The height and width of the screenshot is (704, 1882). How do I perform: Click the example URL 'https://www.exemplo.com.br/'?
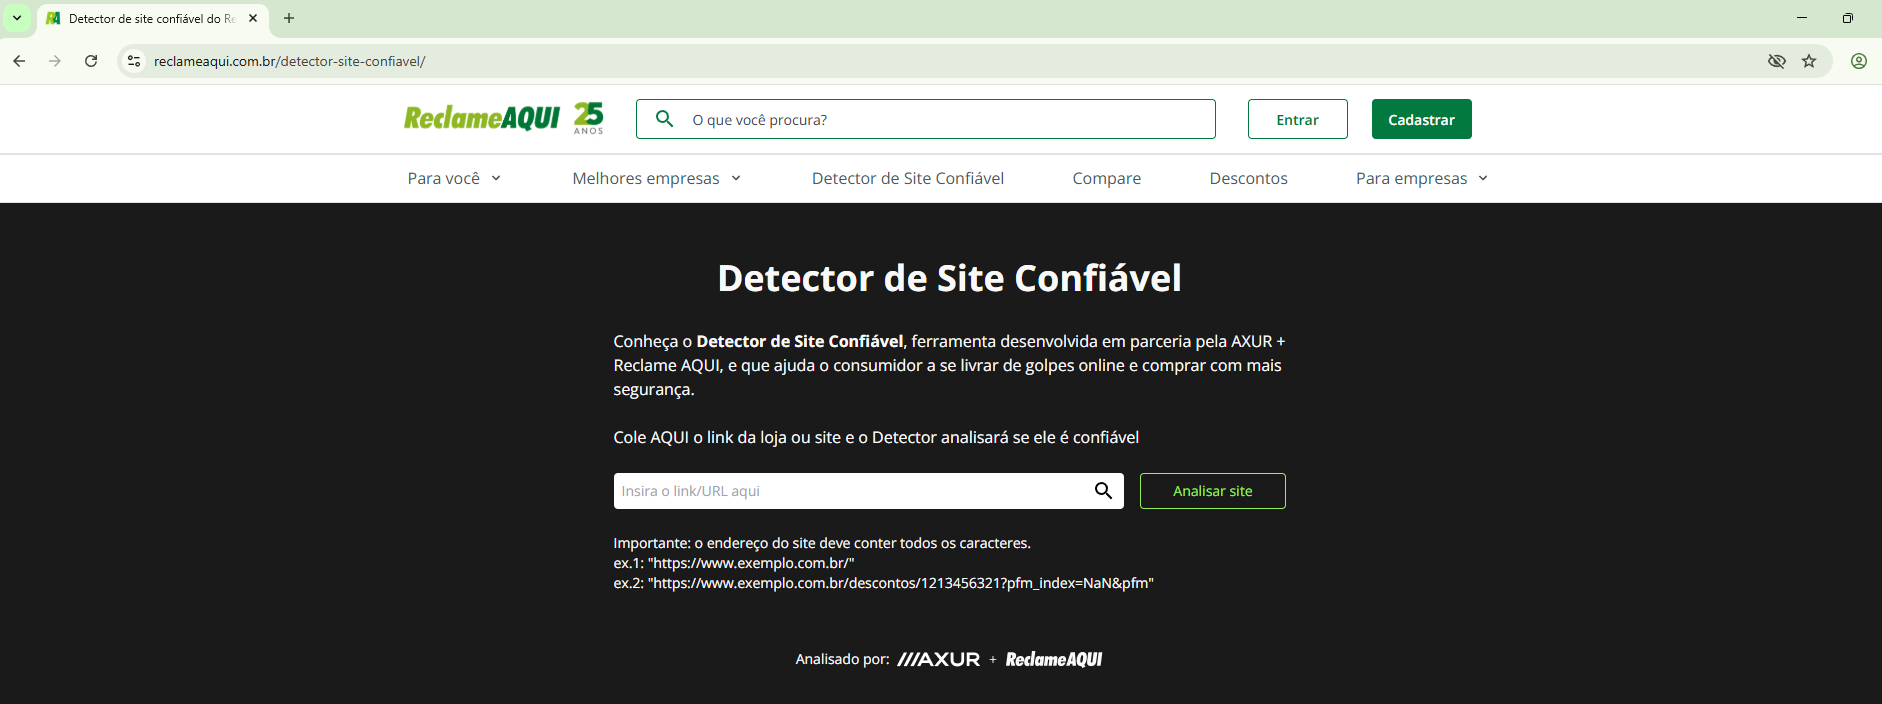click(751, 563)
